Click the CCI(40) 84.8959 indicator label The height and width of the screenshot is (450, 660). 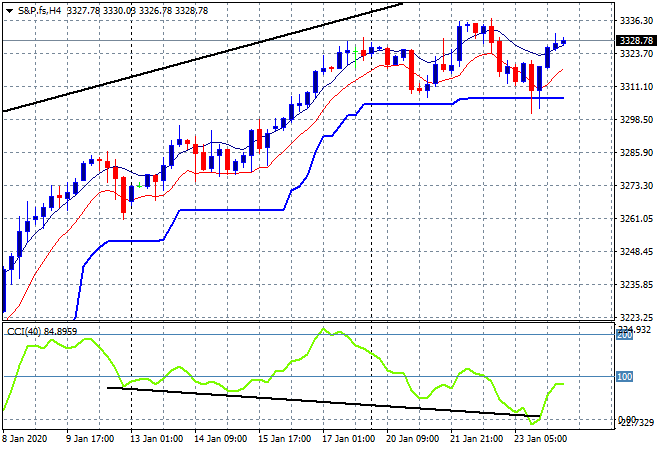point(42,332)
